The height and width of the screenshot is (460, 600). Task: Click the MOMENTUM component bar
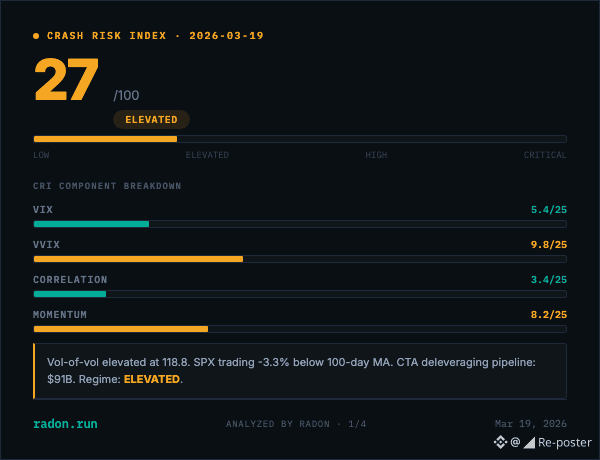pyautogui.click(x=300, y=329)
